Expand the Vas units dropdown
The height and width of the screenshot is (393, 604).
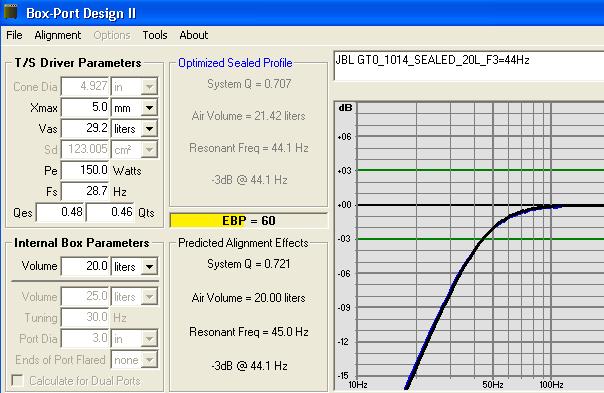149,129
